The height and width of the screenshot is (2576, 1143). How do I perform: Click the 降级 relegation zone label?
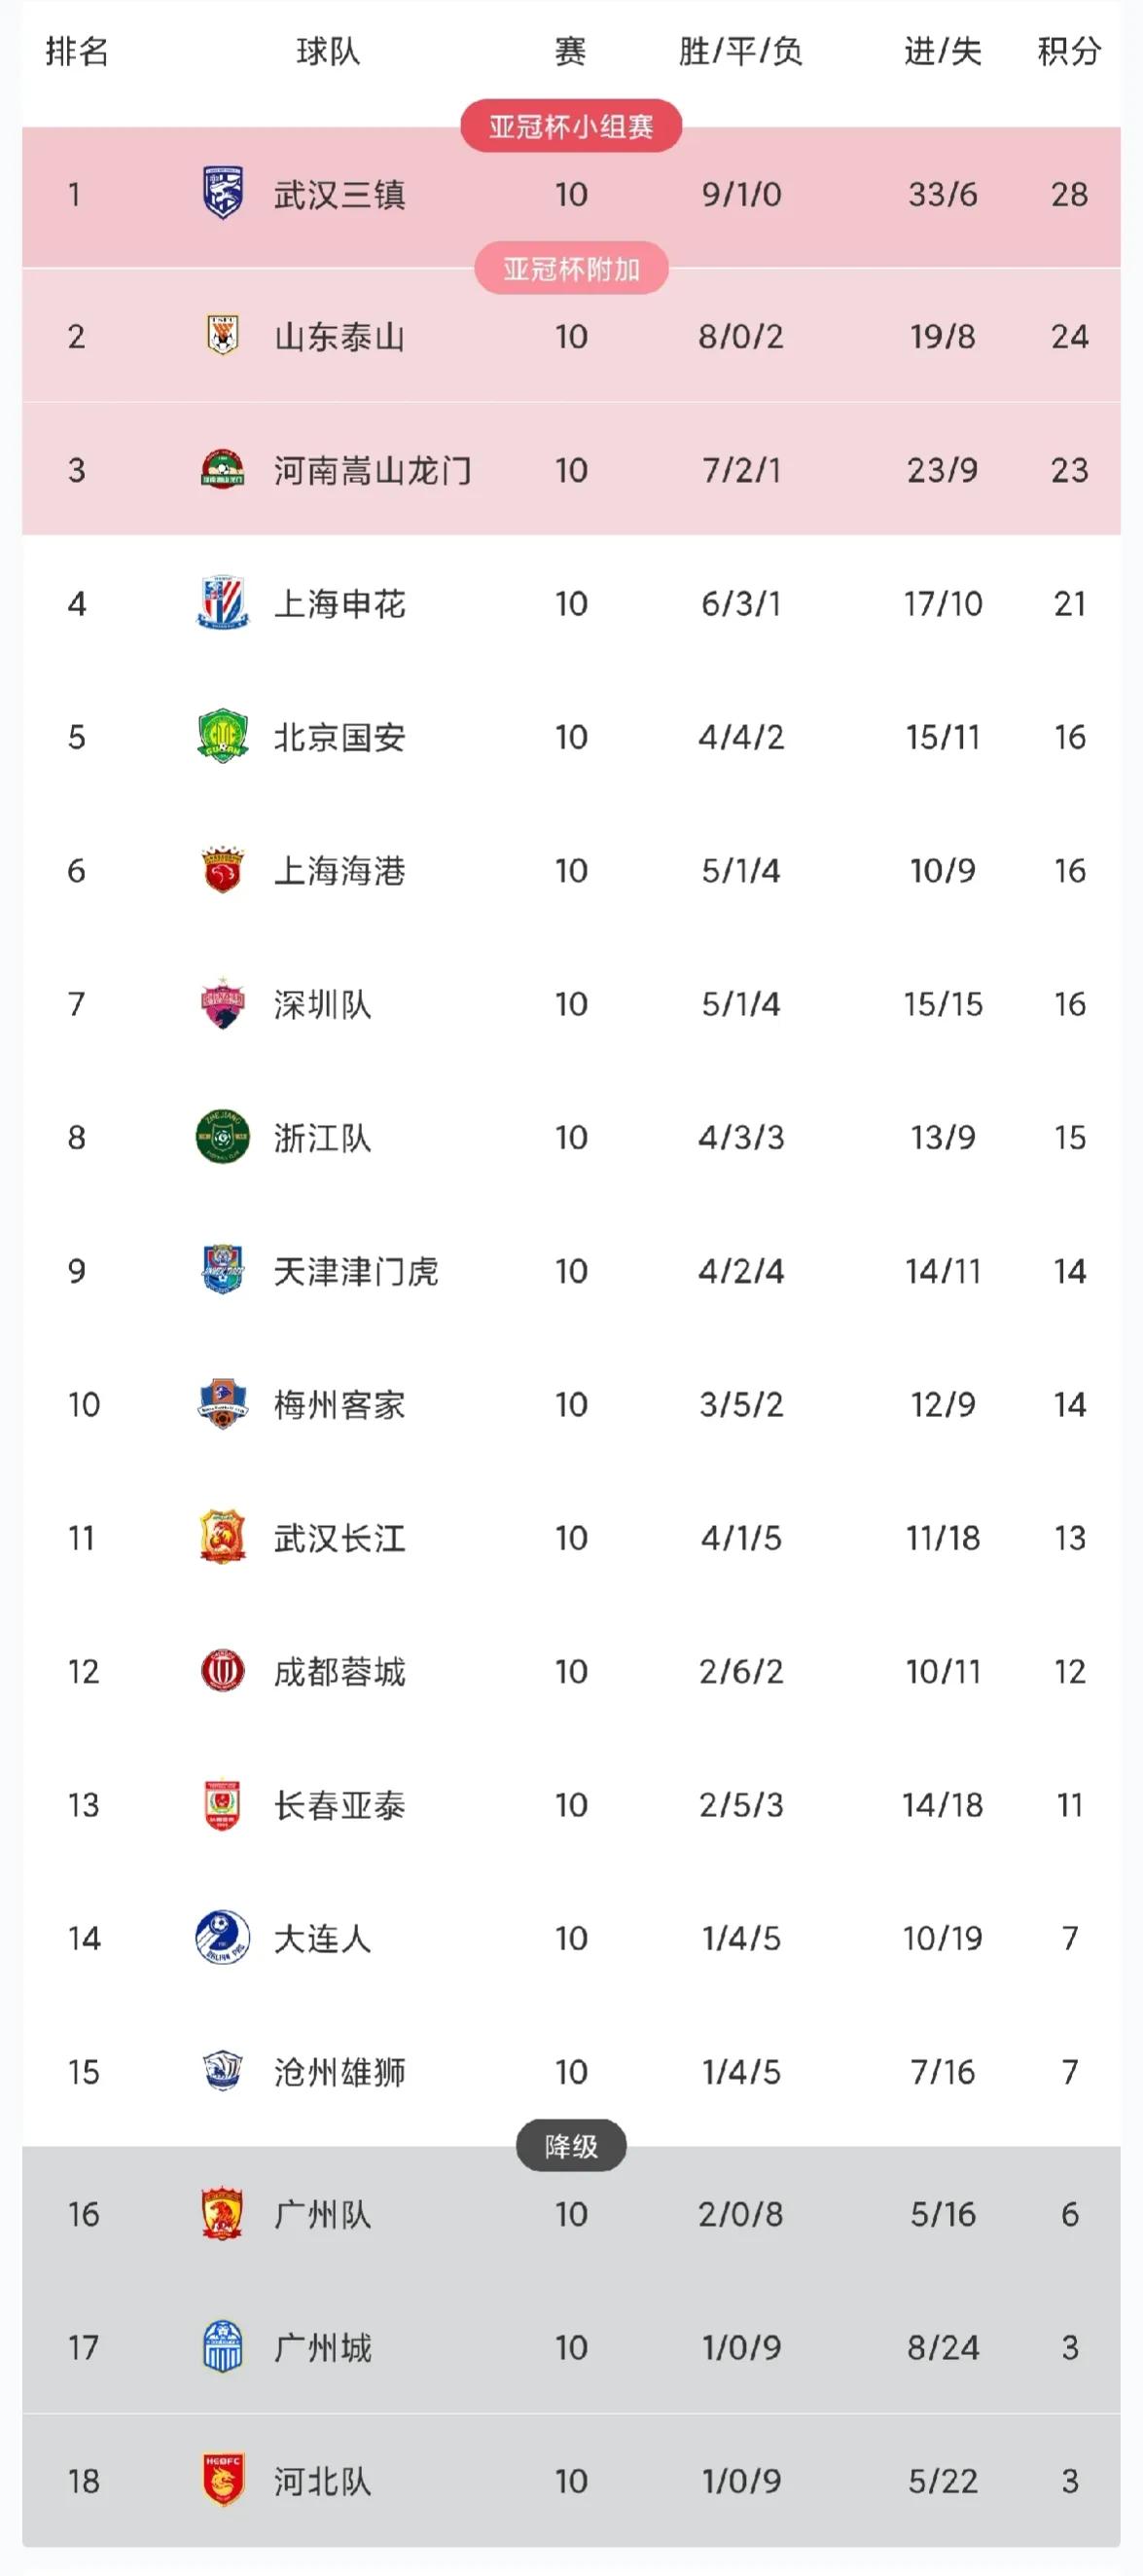pos(571,2146)
